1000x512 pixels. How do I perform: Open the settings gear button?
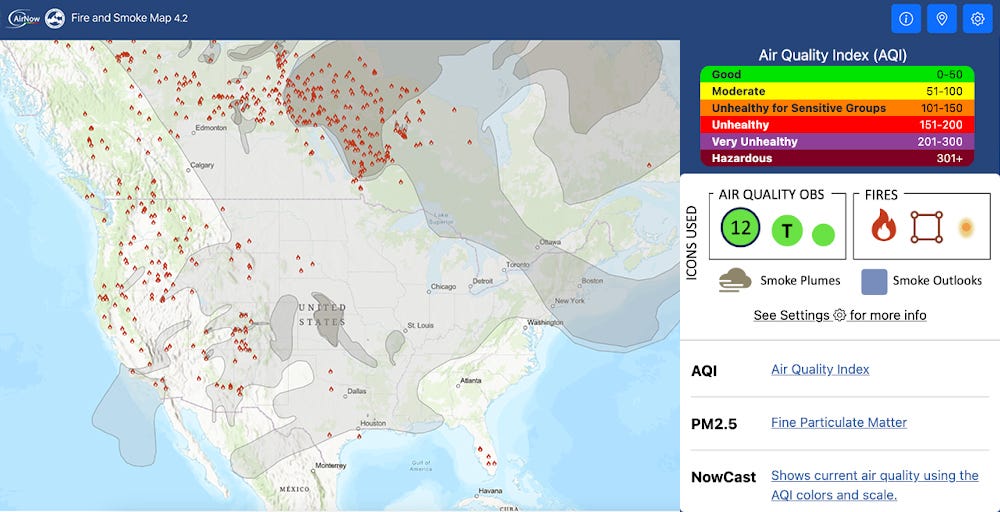coord(977,19)
